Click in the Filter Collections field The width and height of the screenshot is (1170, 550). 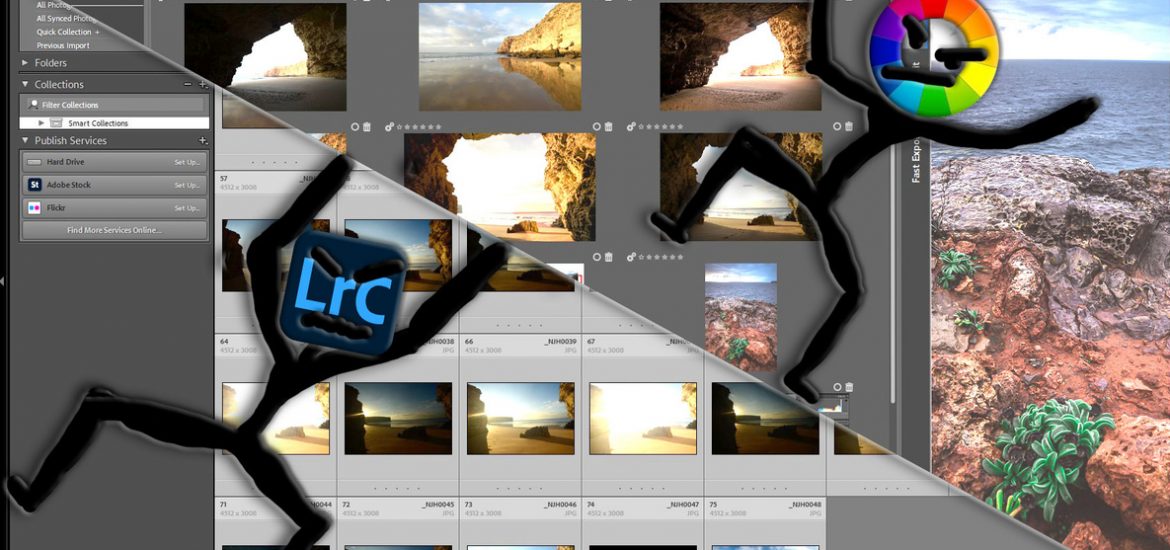[114, 104]
